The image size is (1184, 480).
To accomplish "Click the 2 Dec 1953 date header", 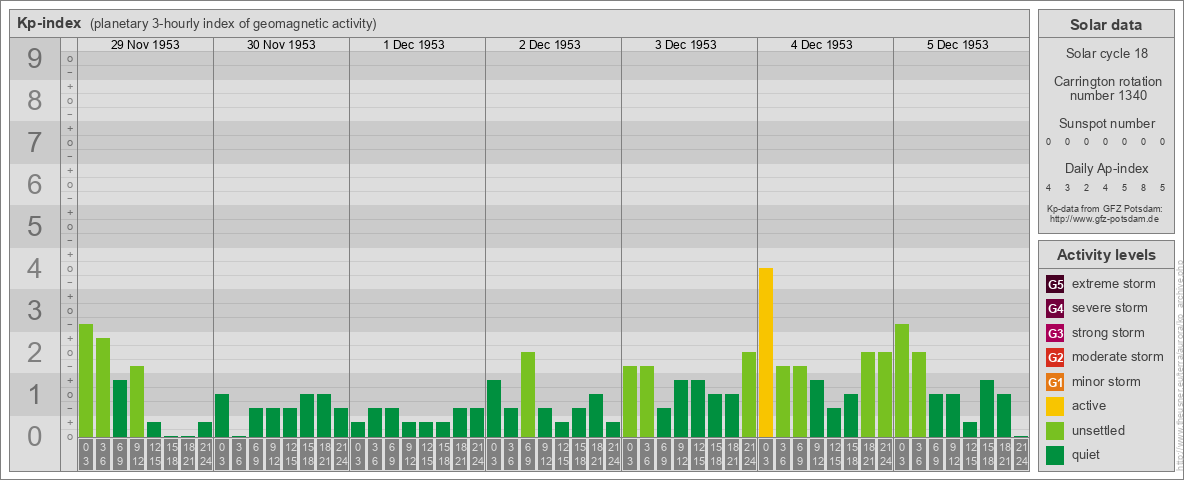I will point(550,45).
